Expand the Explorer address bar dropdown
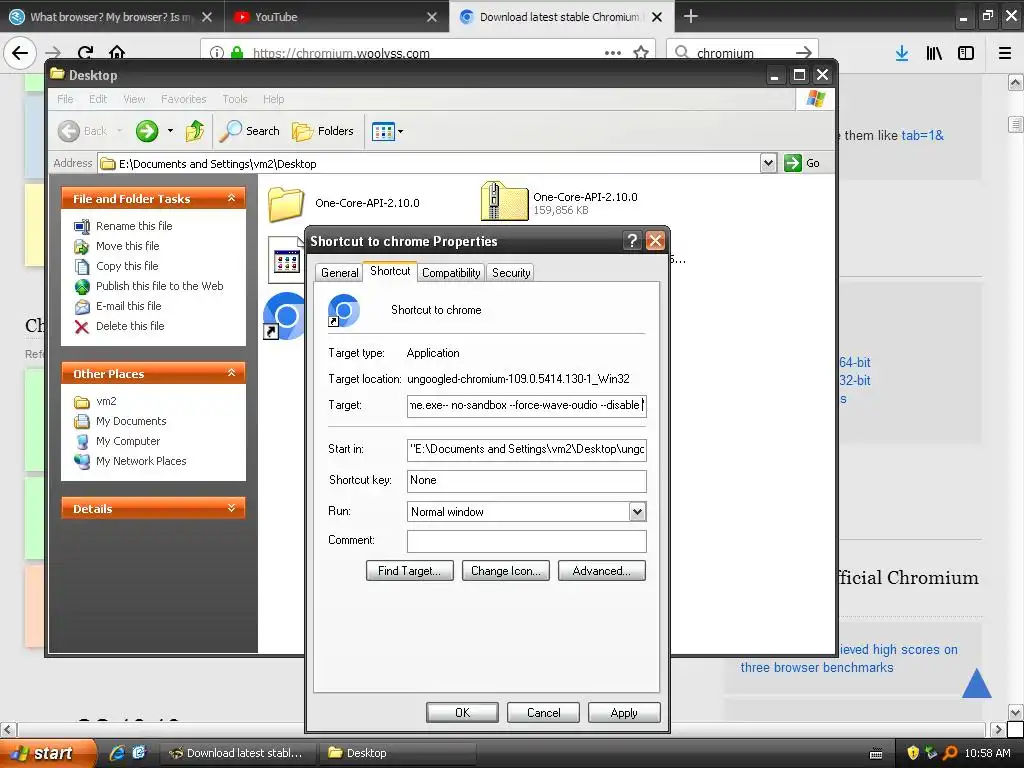1024x768 pixels. 769,163
